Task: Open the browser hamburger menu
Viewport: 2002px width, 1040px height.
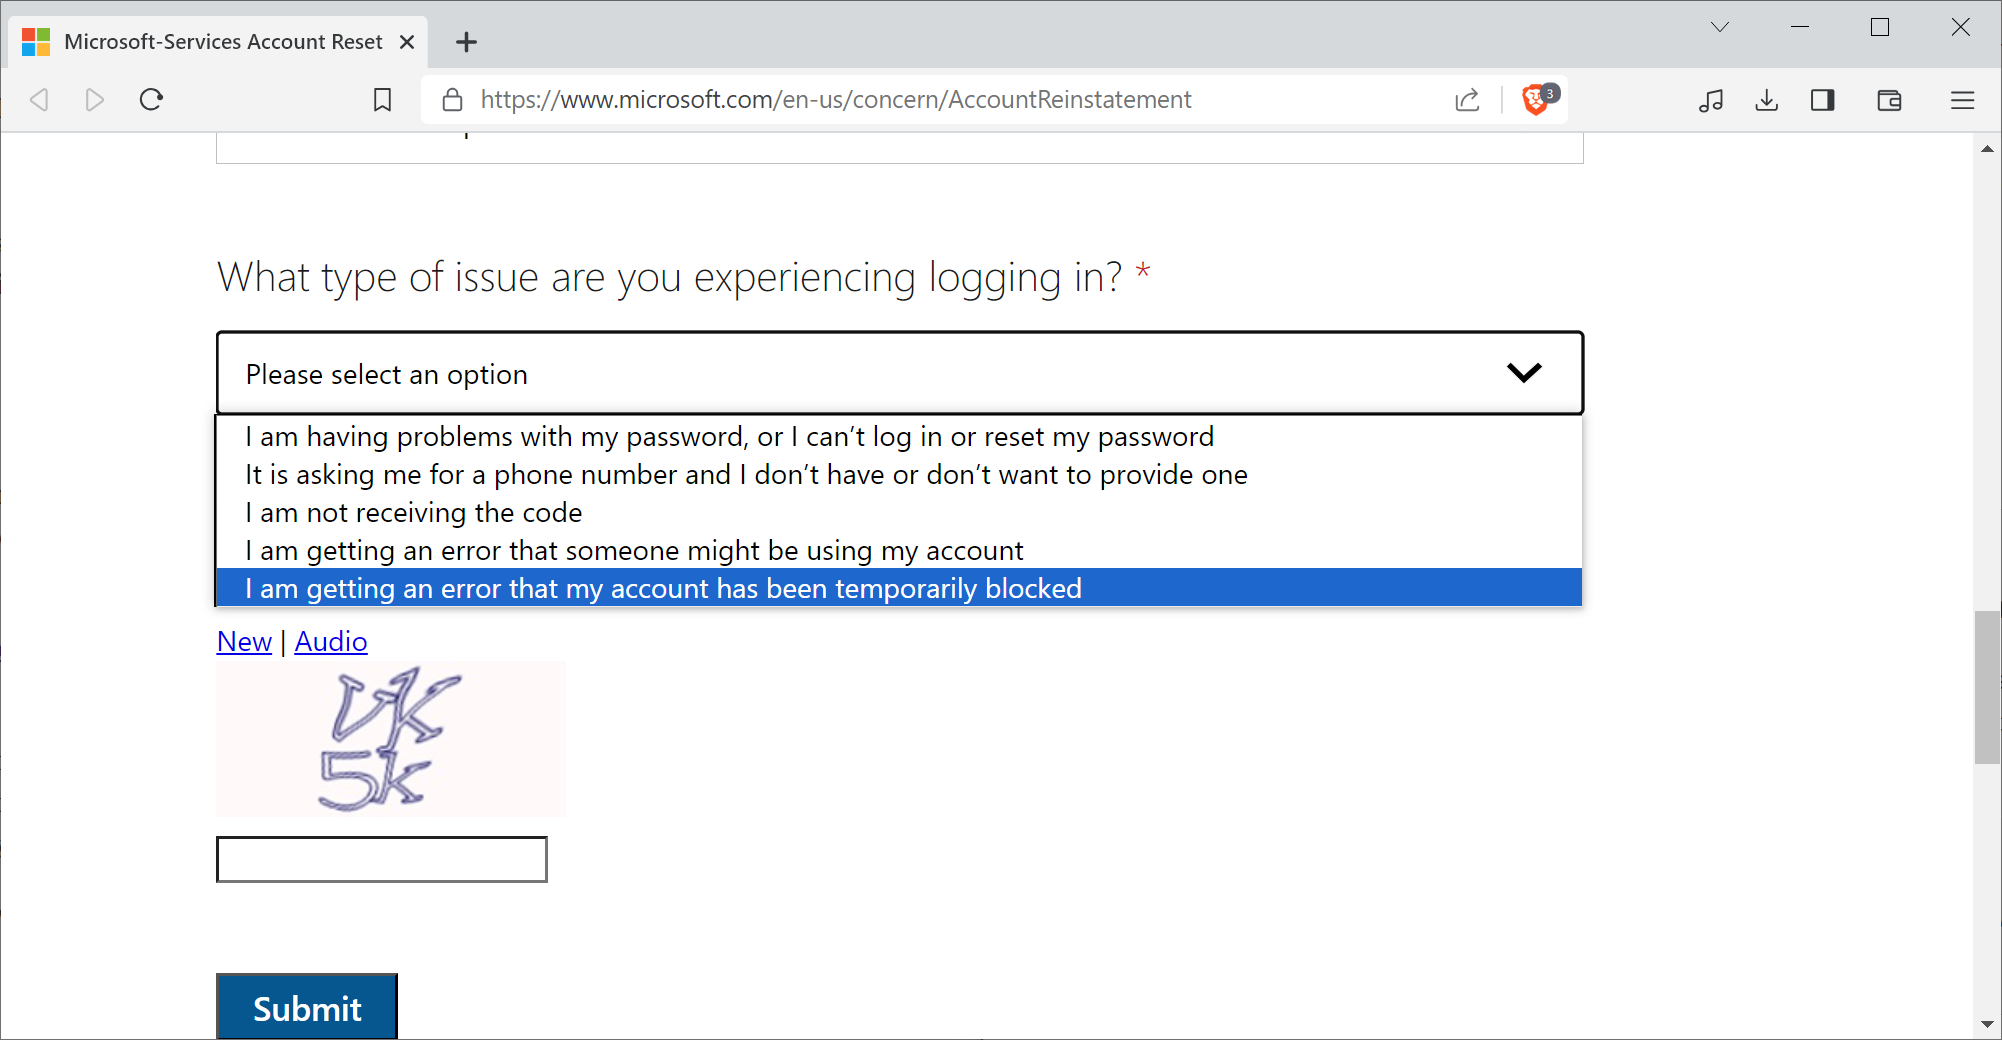Action: pos(1962,100)
